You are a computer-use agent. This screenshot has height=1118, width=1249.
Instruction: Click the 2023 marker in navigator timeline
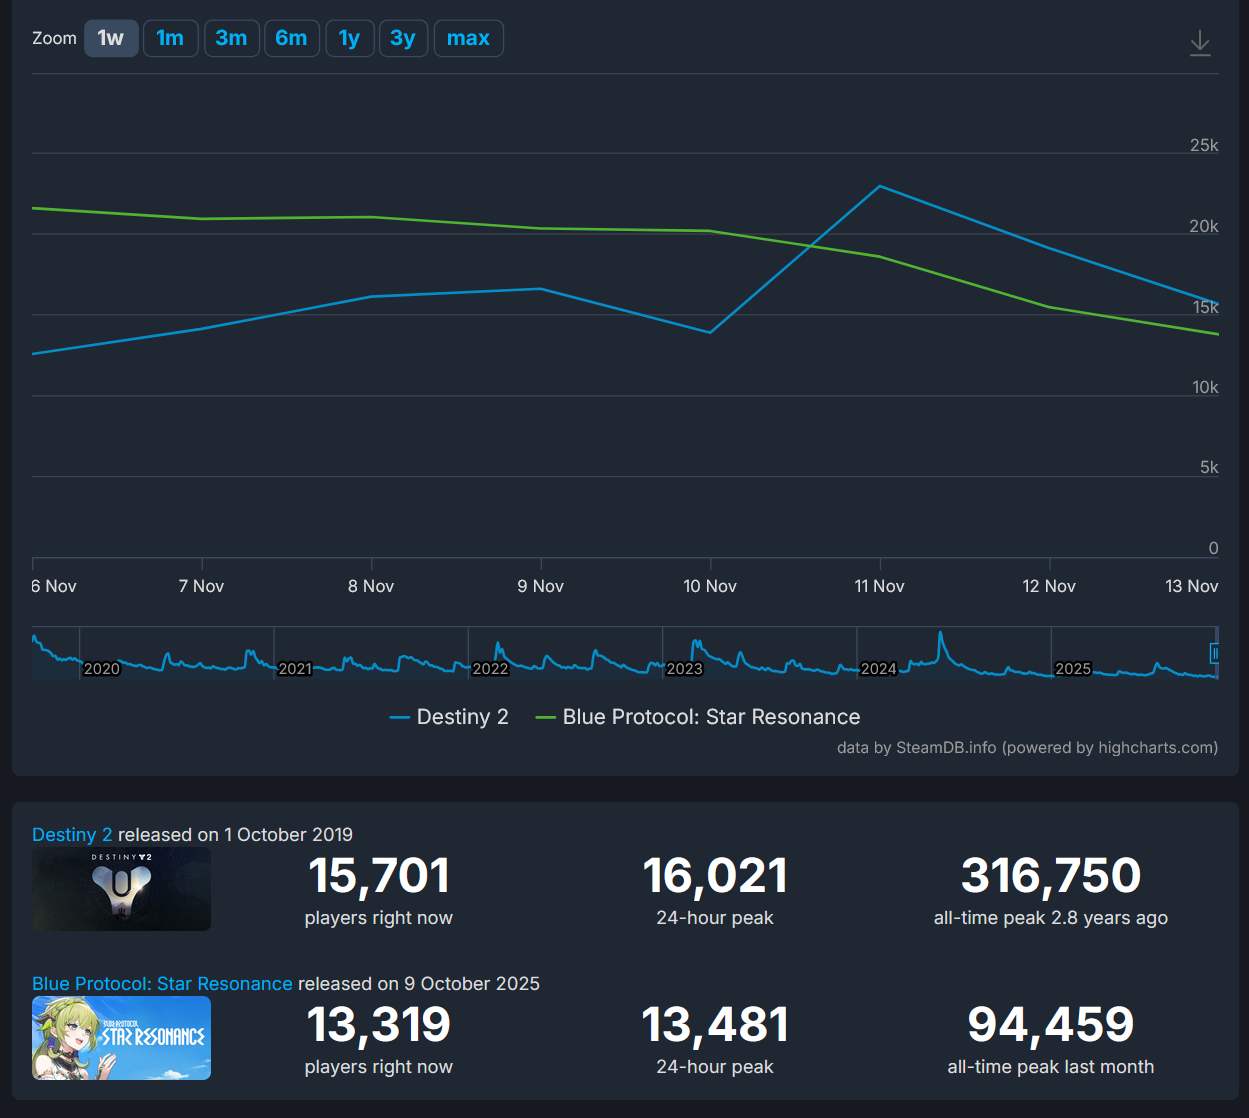(x=685, y=668)
